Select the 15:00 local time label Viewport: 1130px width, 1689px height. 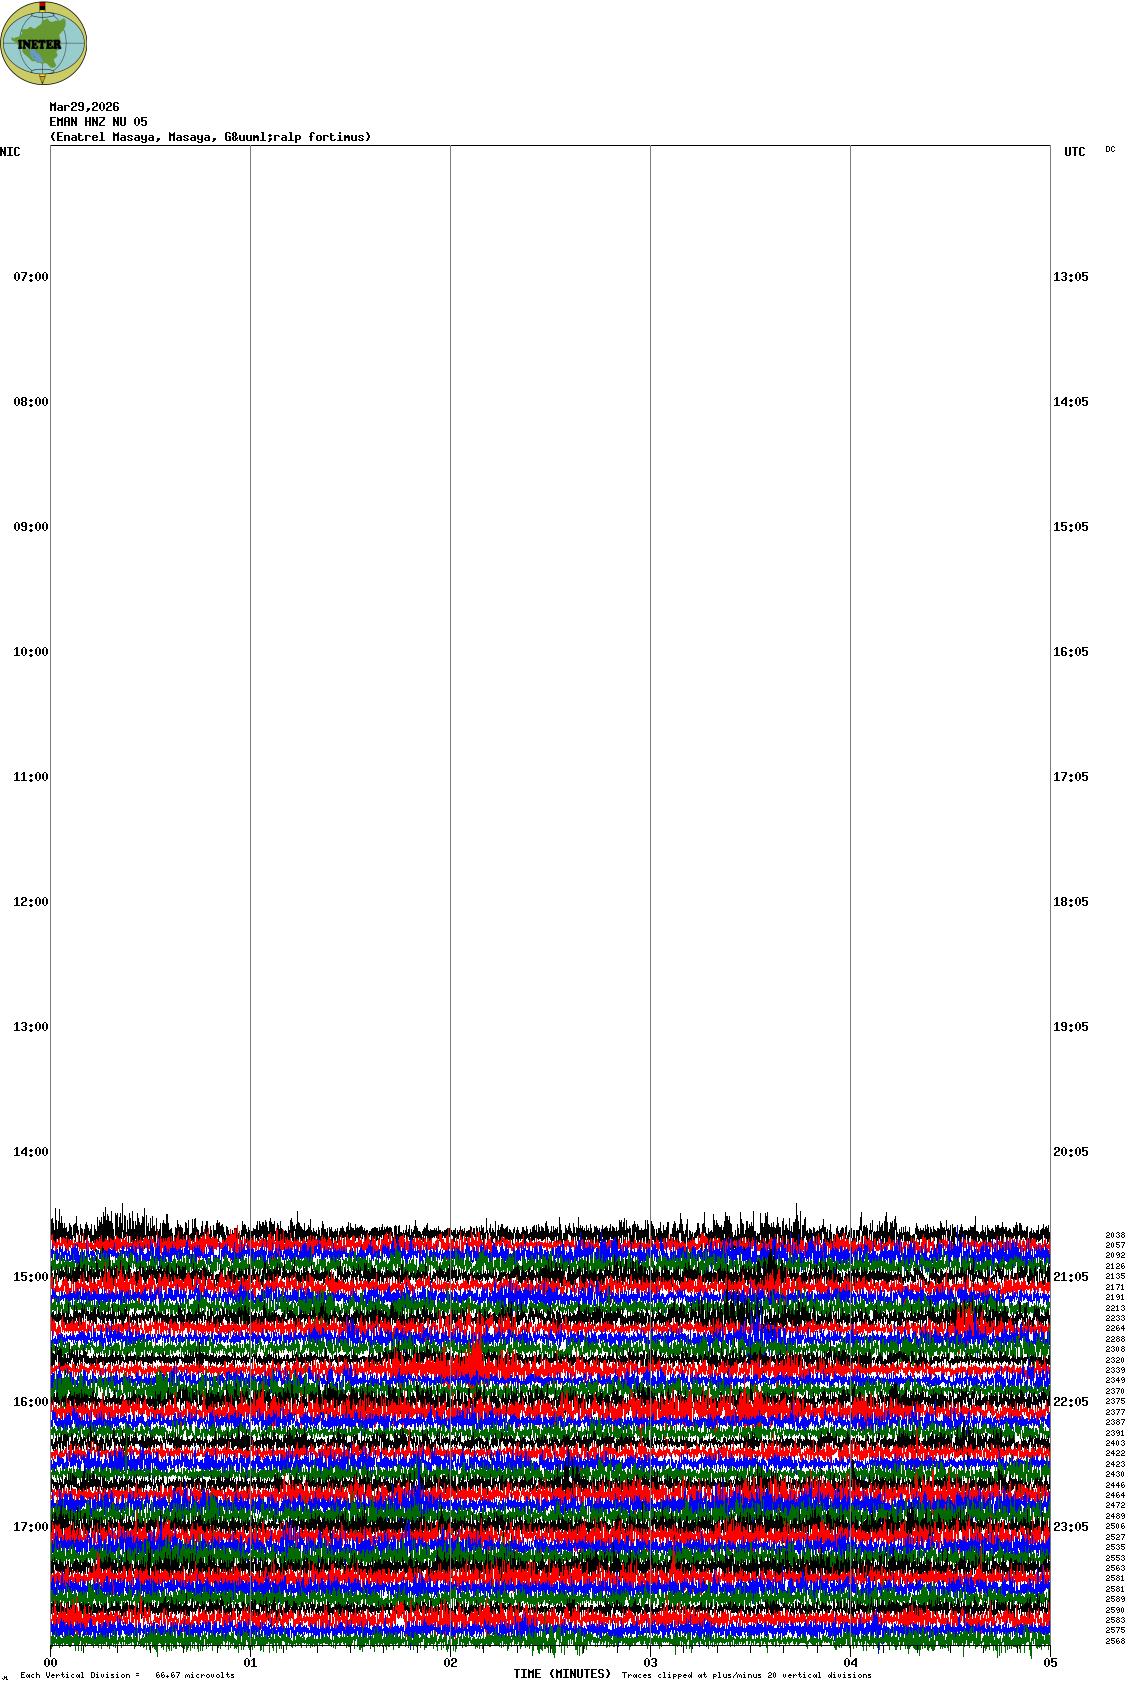click(30, 1277)
